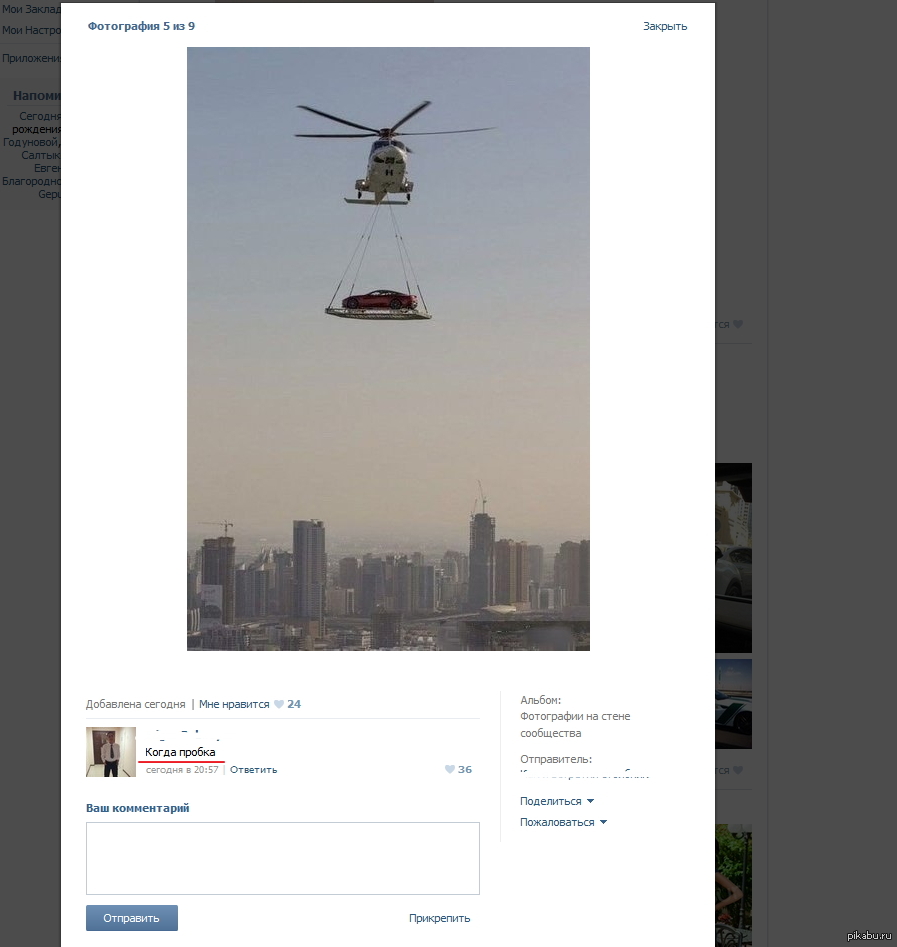This screenshot has height=947, width=897.
Task: Click the Поделиться dropdown arrow
Action: click(590, 801)
